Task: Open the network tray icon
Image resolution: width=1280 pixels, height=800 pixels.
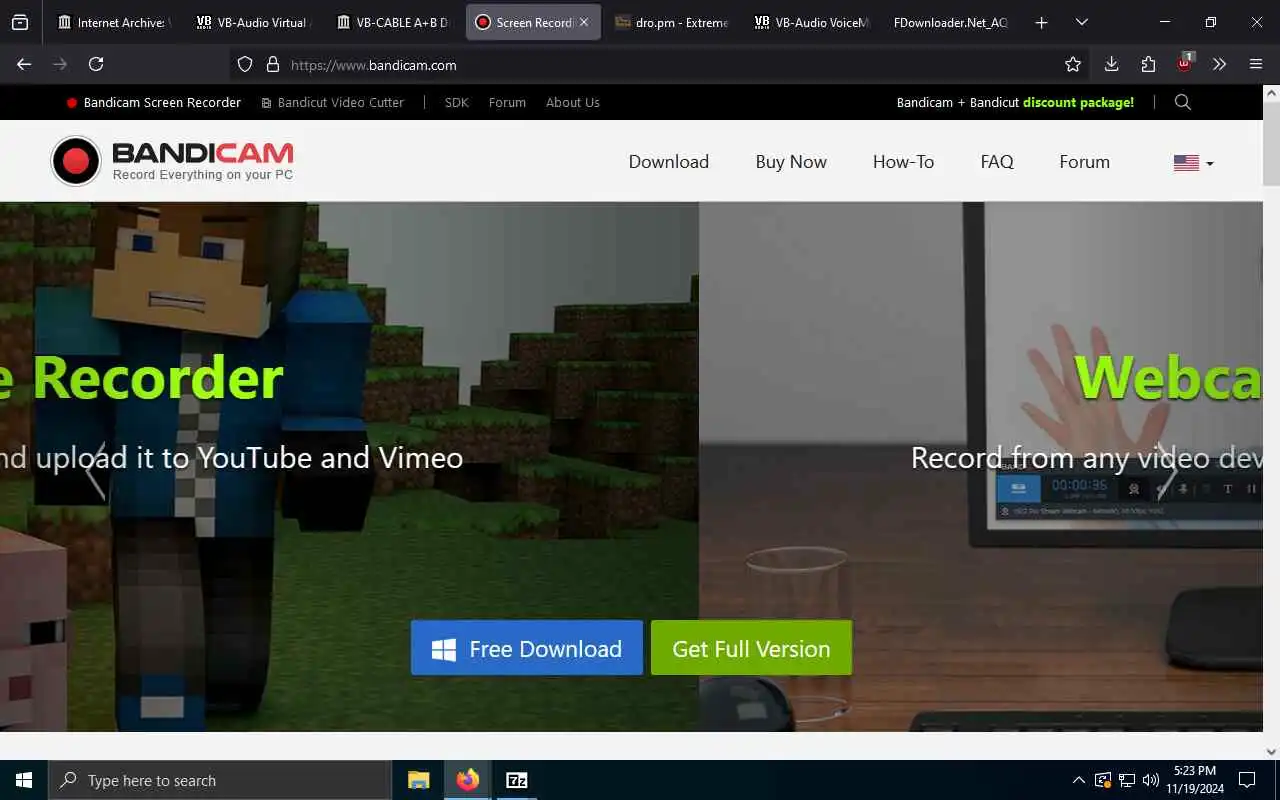Action: [x=1126, y=780]
